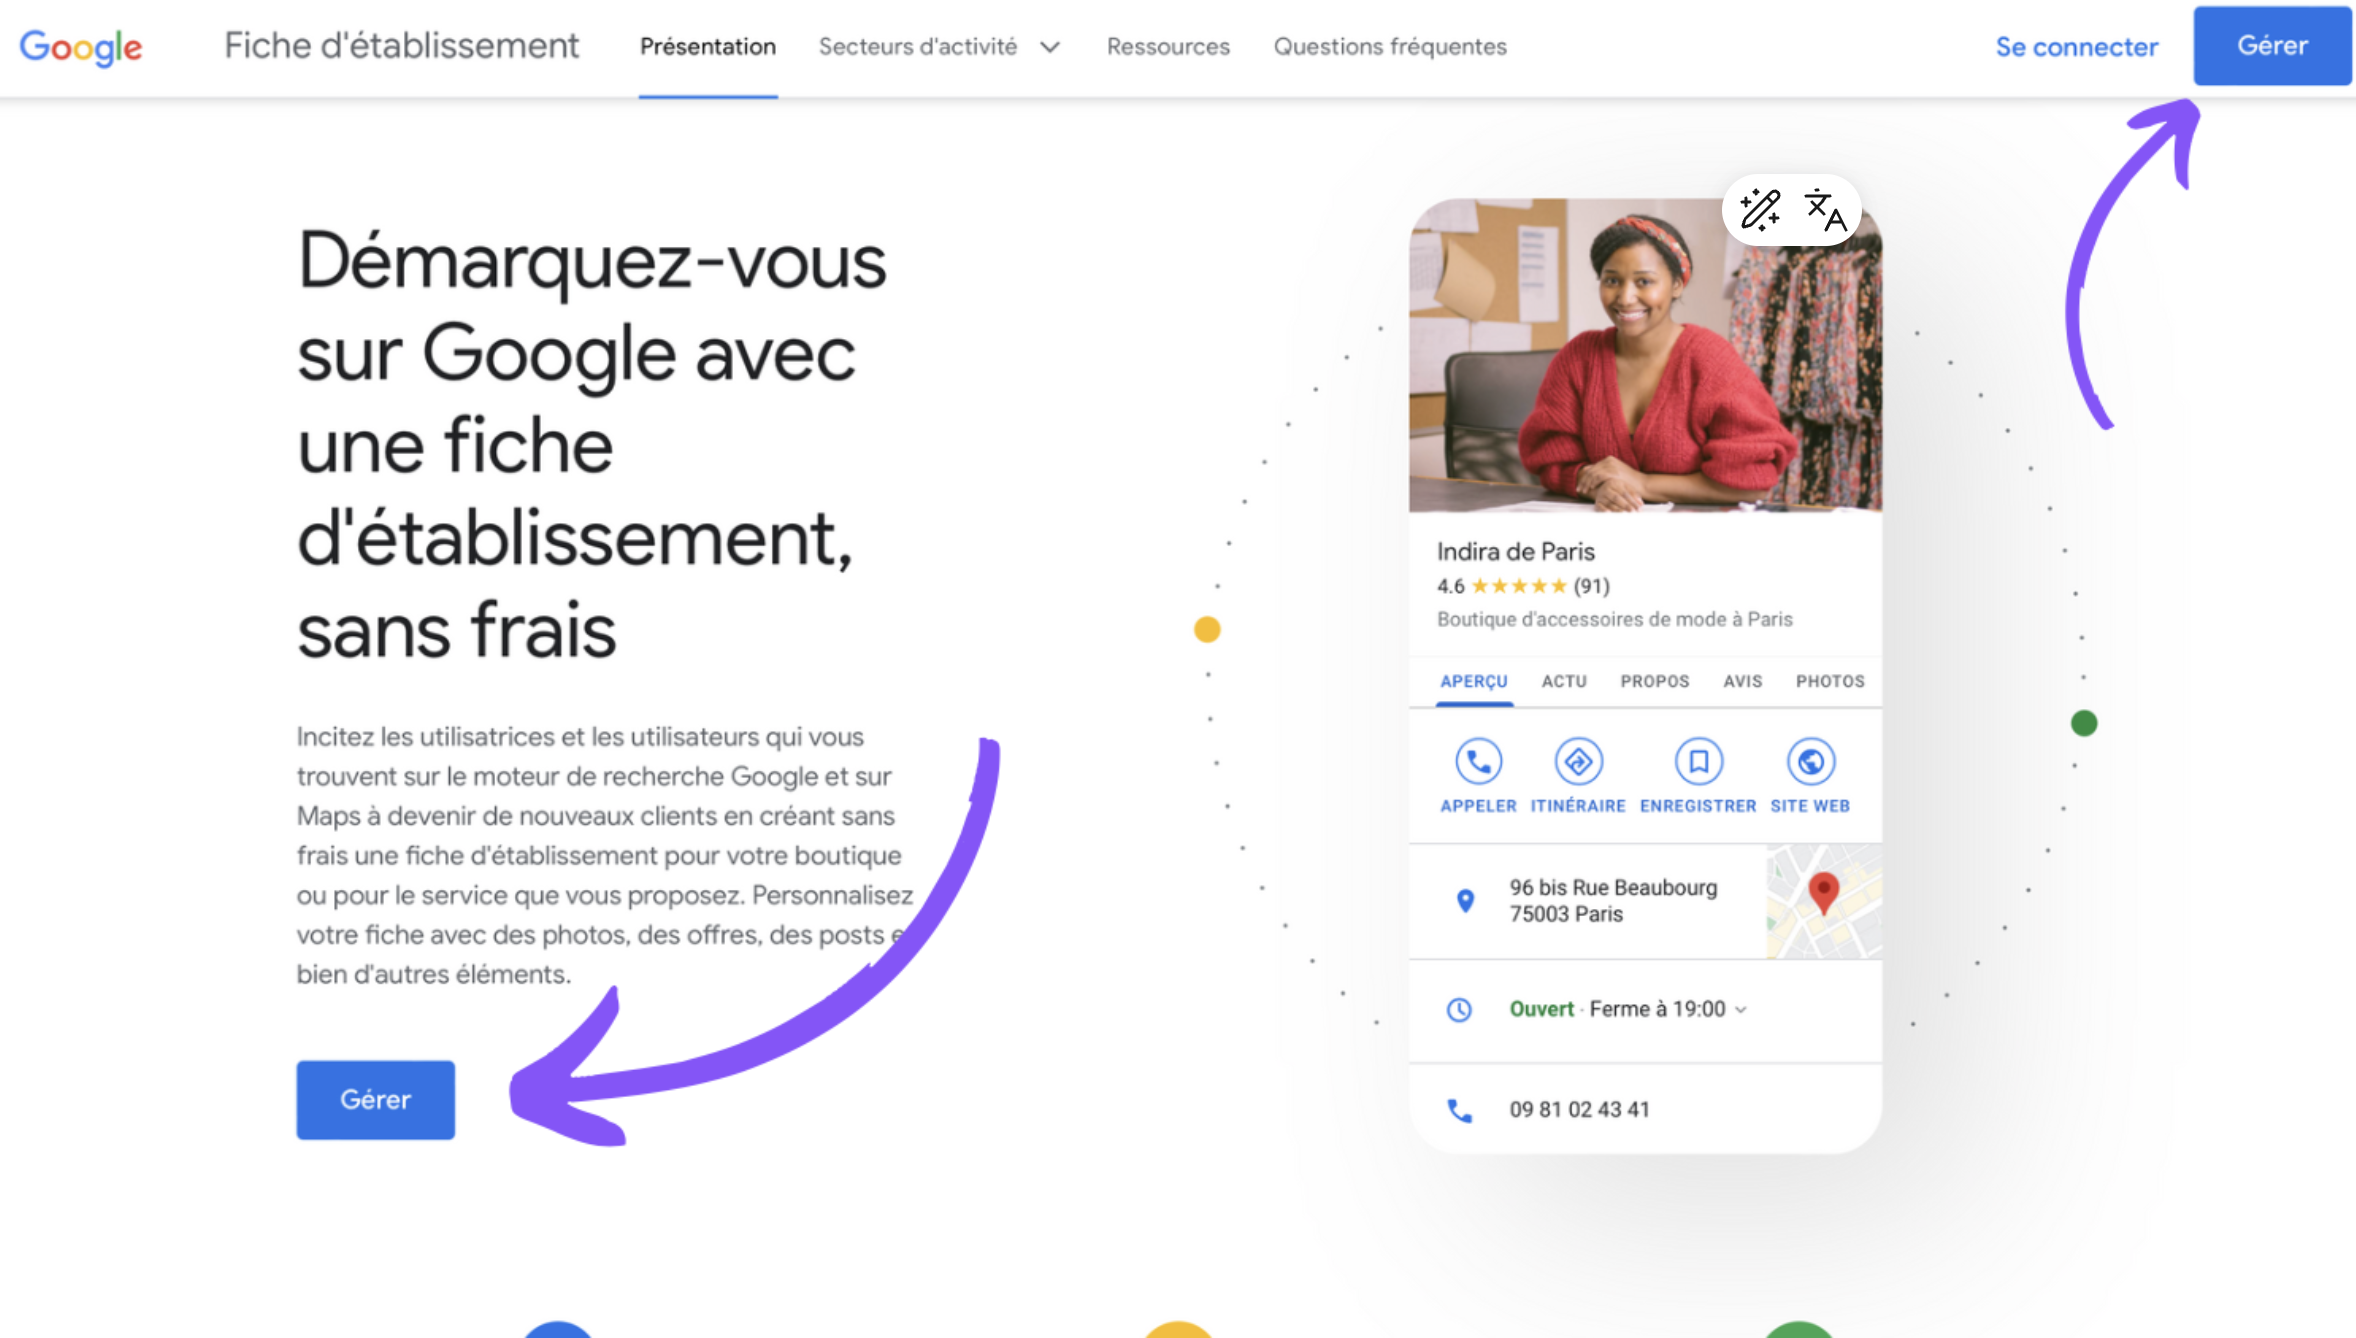Select the Avis tab in card
Screen dimensions: 2356x1338
click(x=1742, y=681)
